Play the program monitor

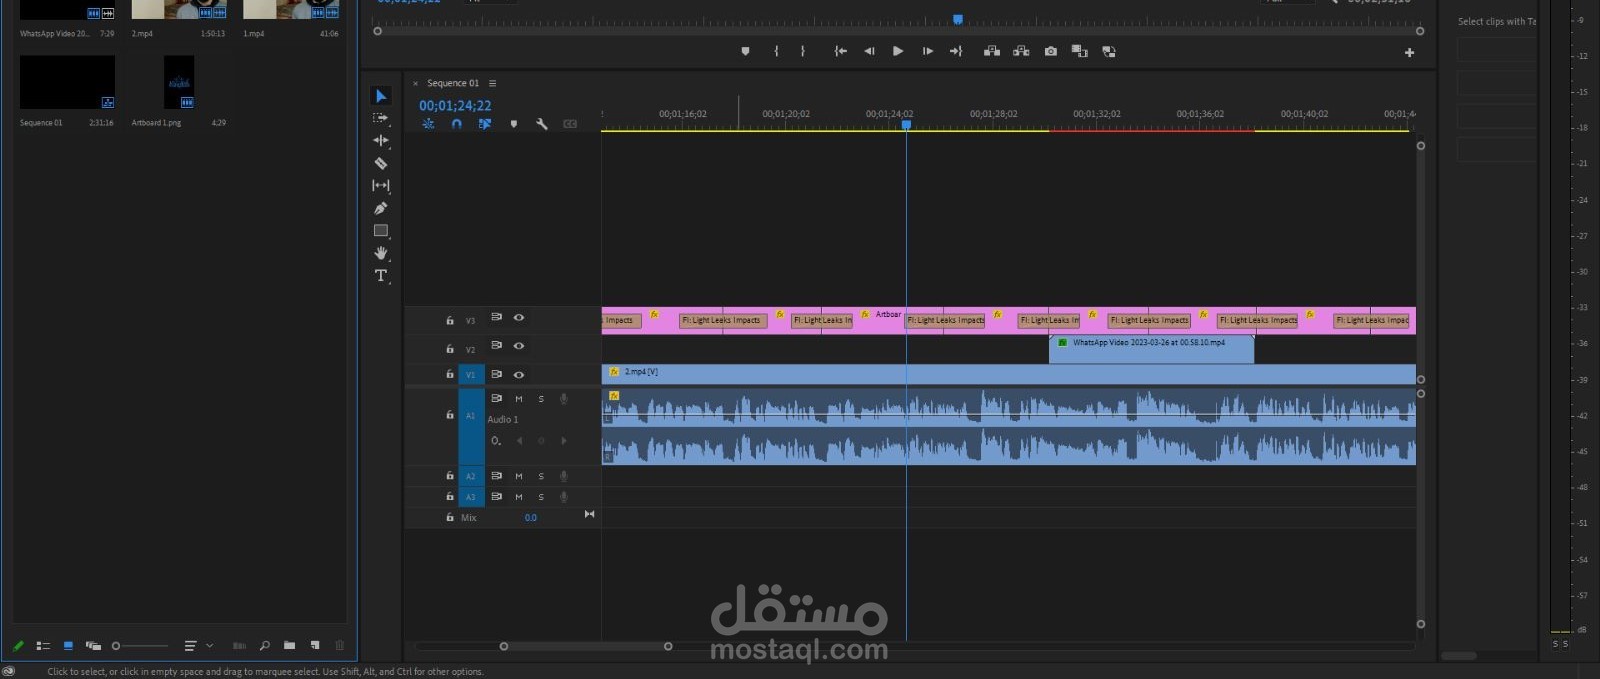pyautogui.click(x=898, y=51)
